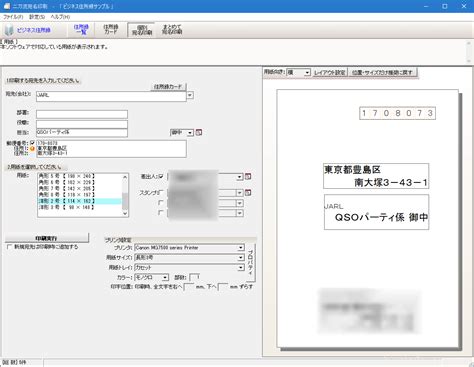Screen dimensions: 474x367
Task: Click 位置・サイズだけ標準に戻す button
Action: pos(382,72)
